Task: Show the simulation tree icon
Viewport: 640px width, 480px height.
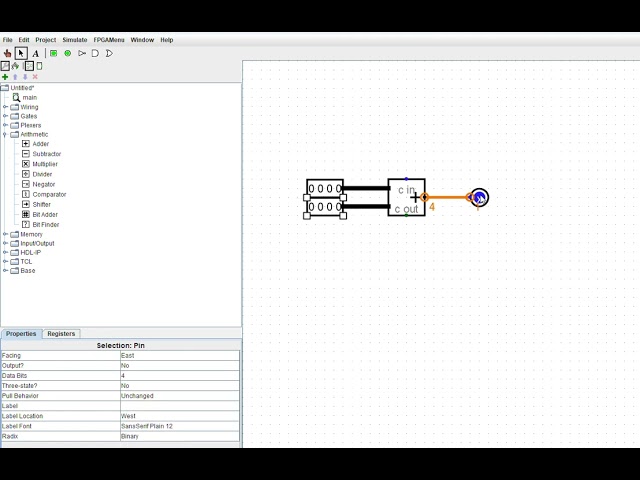Action: 16,66
